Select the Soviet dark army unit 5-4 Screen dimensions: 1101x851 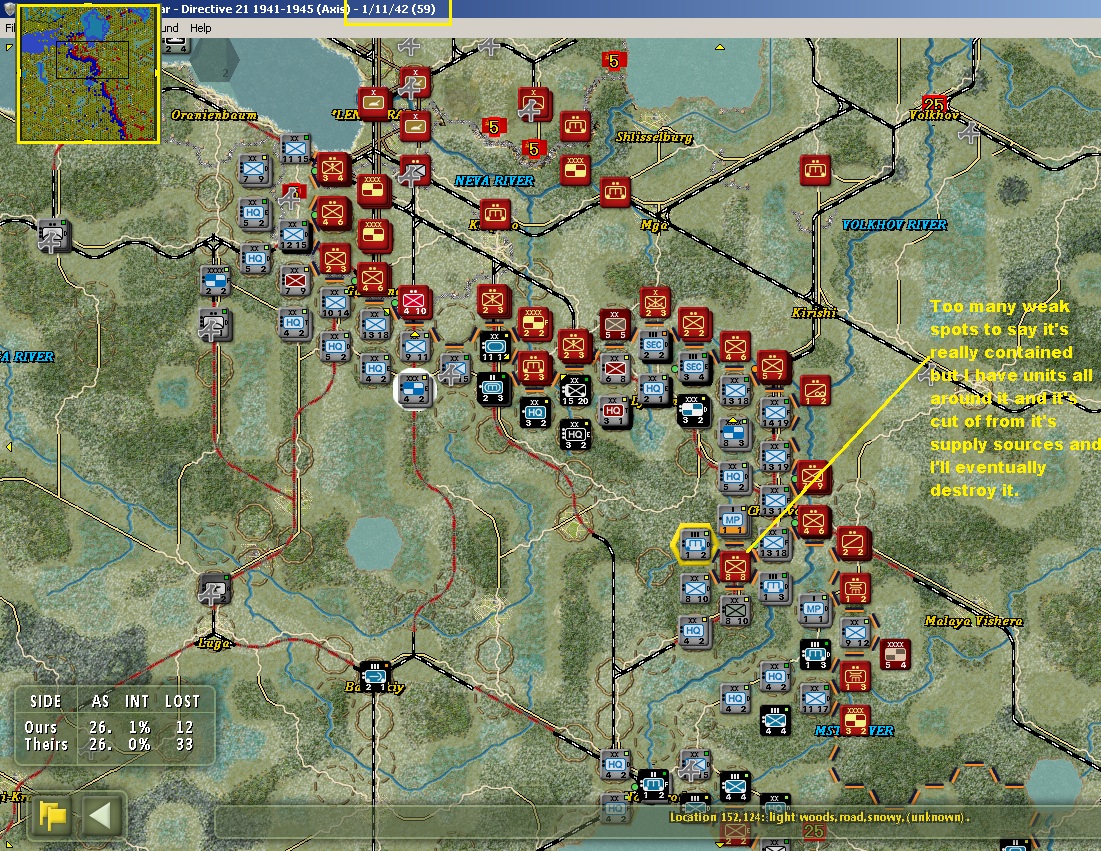coord(895,654)
